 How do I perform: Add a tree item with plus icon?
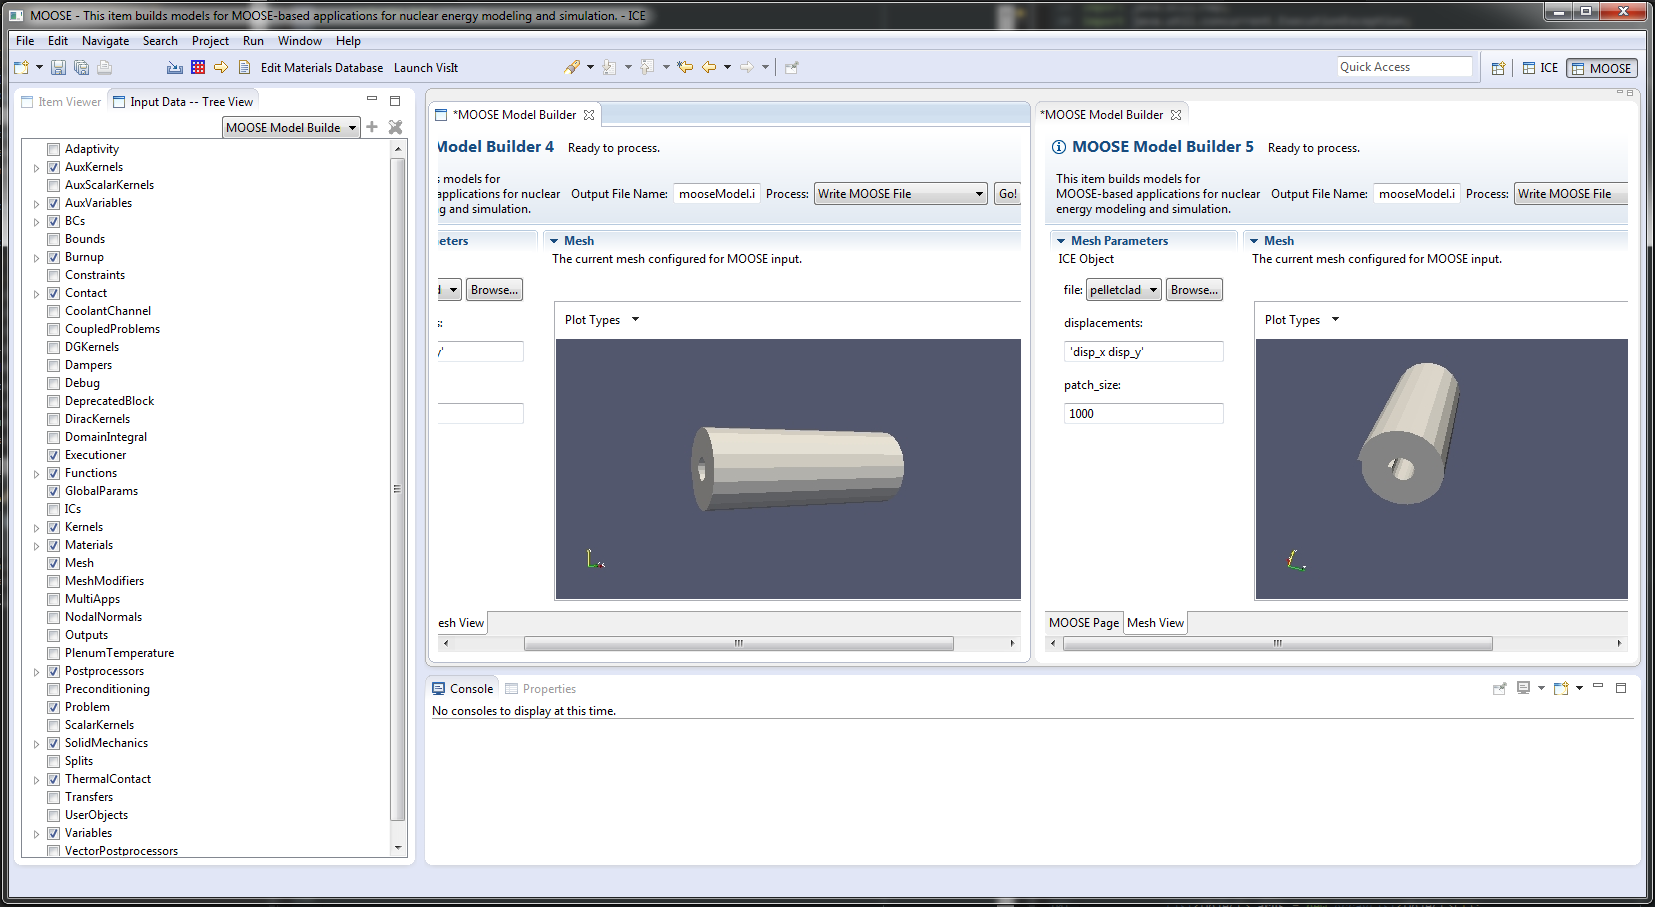pyautogui.click(x=372, y=127)
